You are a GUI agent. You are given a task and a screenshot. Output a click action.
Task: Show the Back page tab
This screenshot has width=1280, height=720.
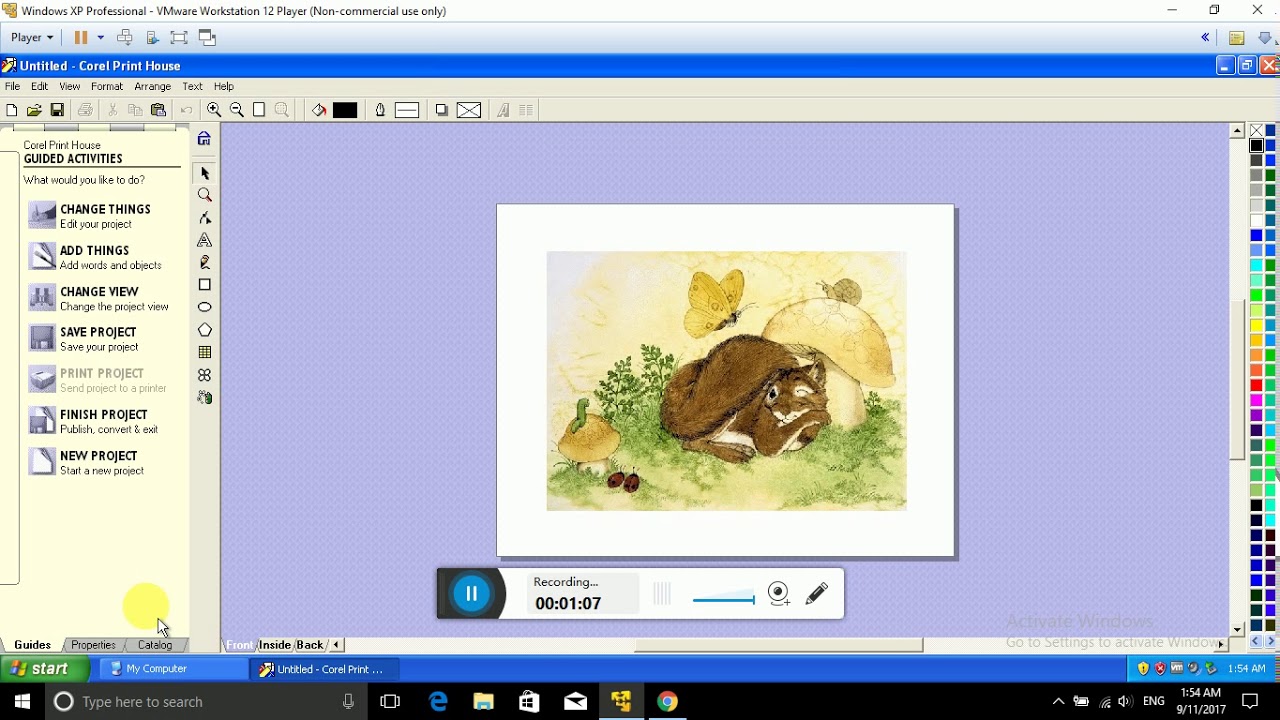(310, 645)
